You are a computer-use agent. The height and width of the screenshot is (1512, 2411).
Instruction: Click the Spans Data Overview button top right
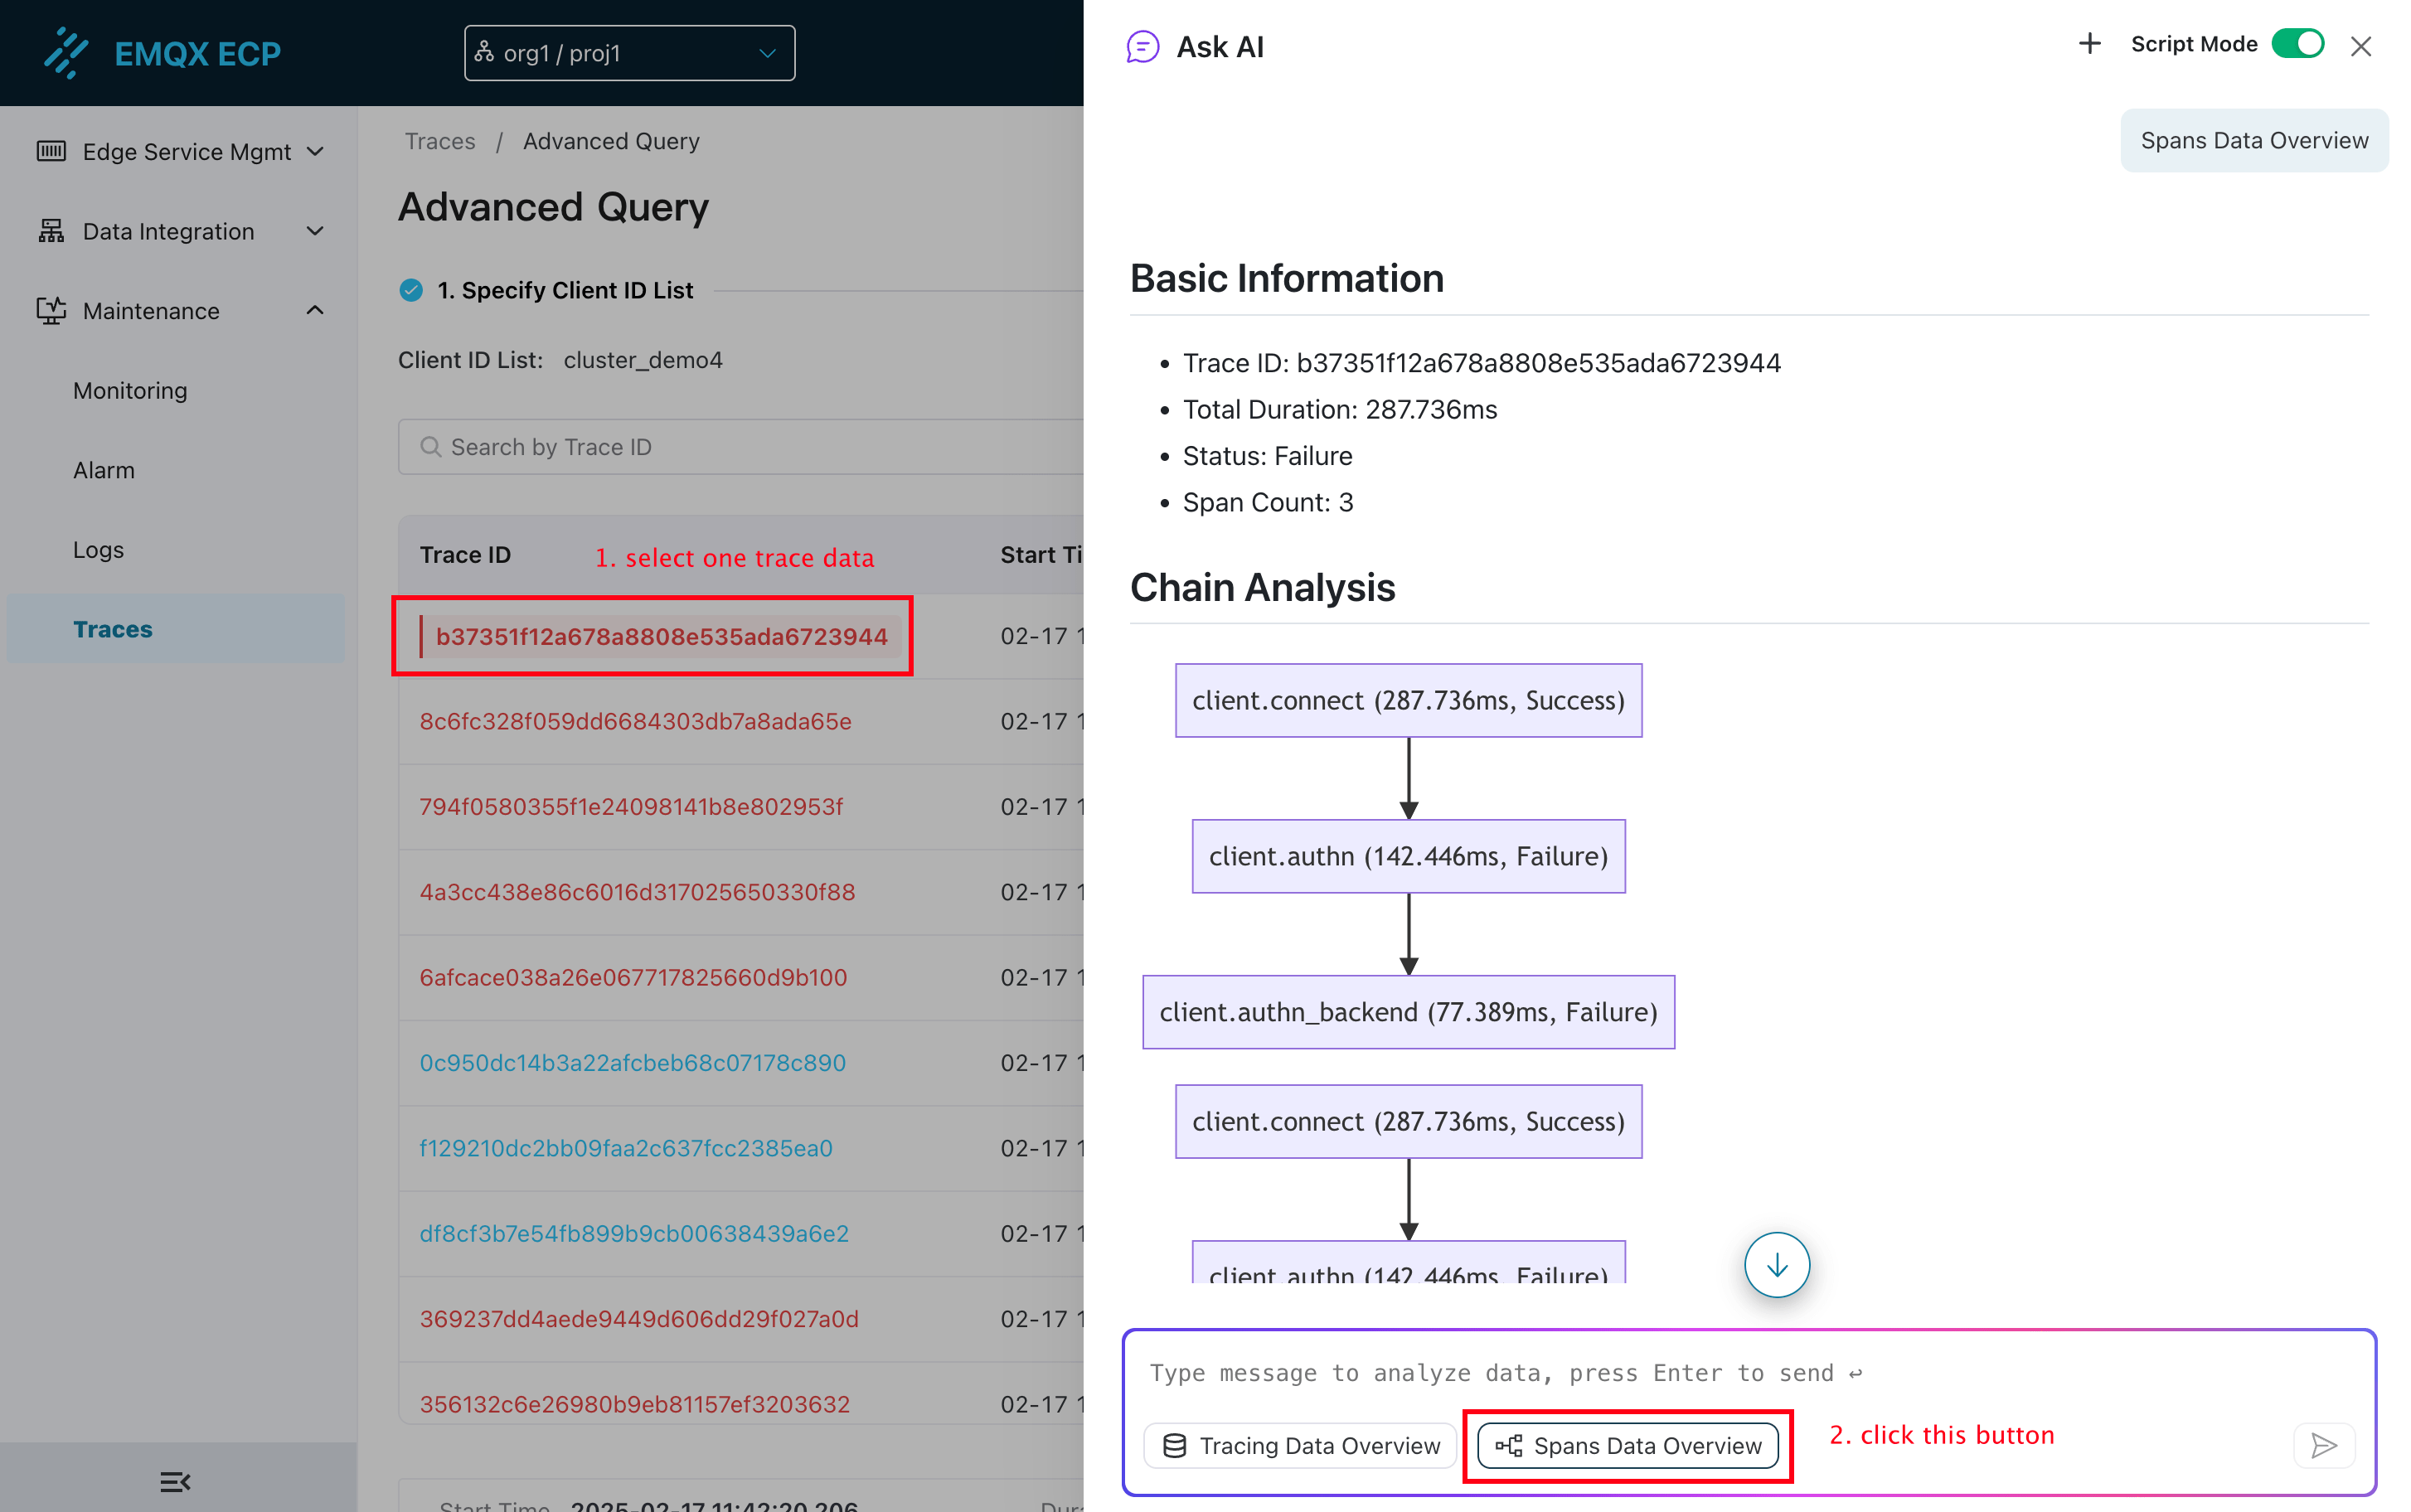tap(2253, 140)
